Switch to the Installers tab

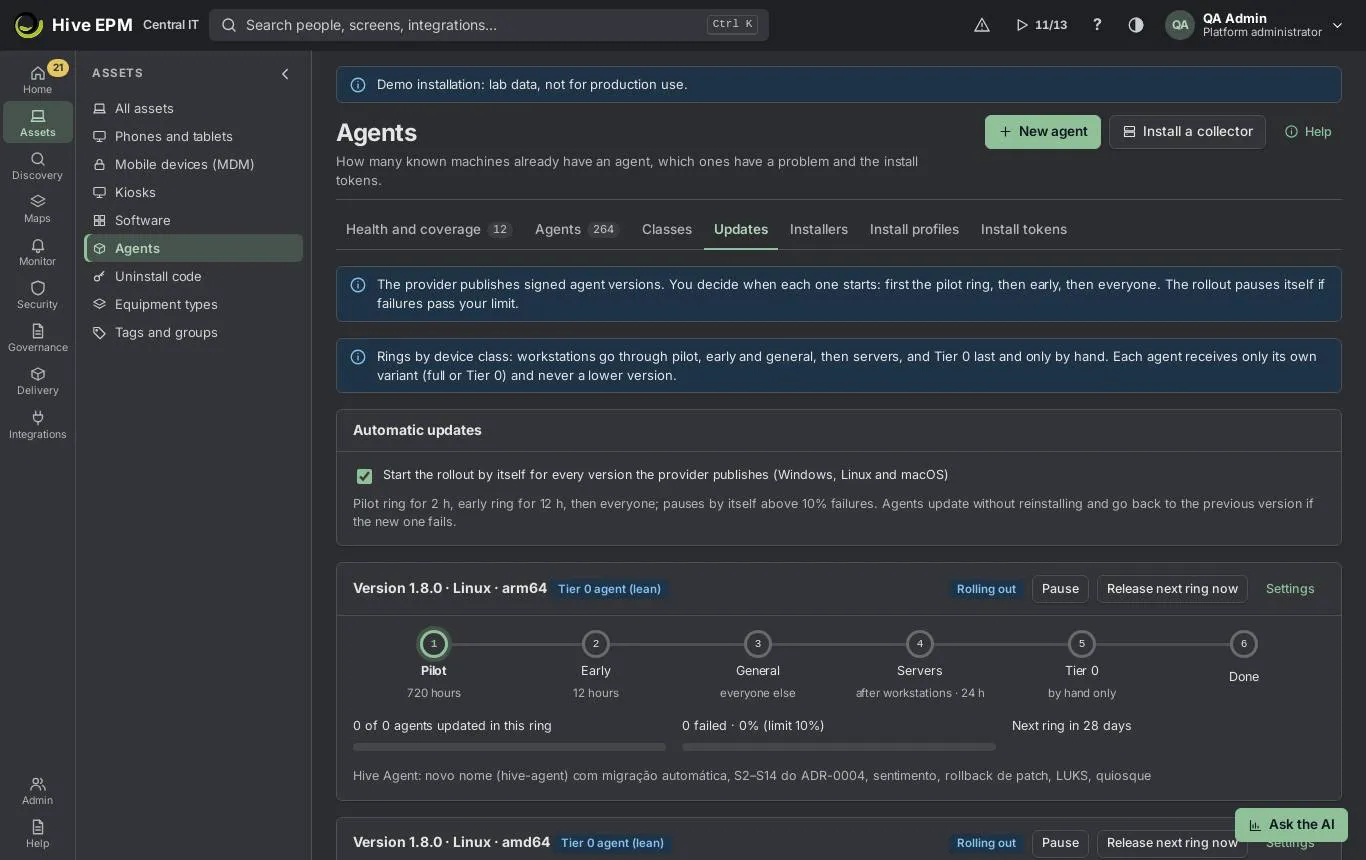(819, 229)
